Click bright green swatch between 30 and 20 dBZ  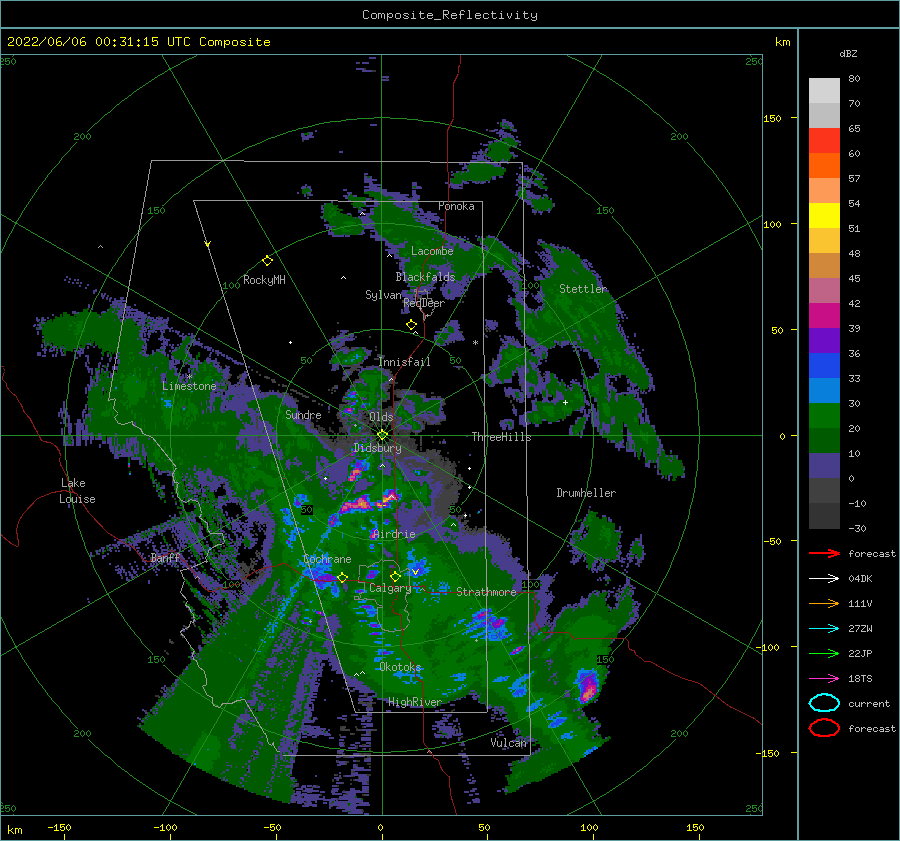pos(824,416)
